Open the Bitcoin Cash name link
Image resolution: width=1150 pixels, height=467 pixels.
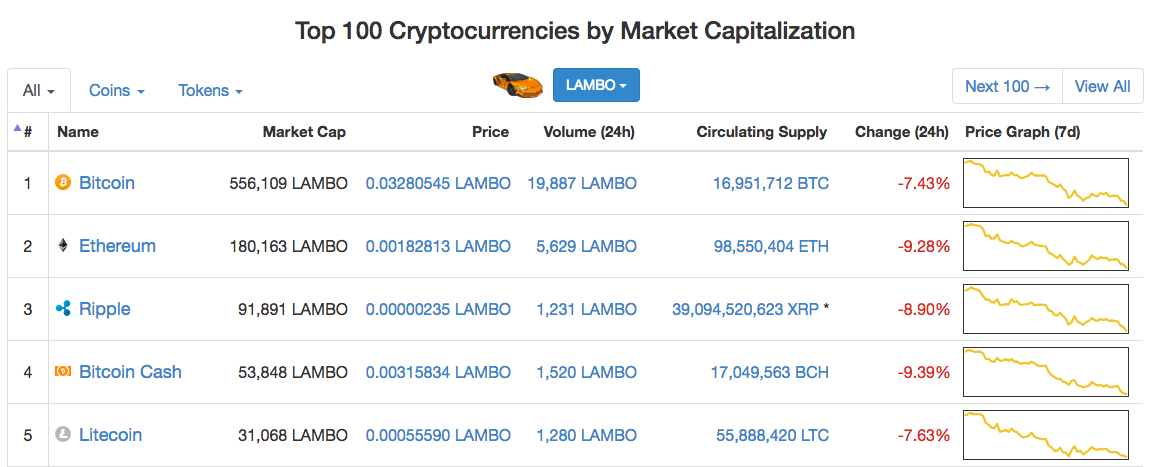coord(130,372)
